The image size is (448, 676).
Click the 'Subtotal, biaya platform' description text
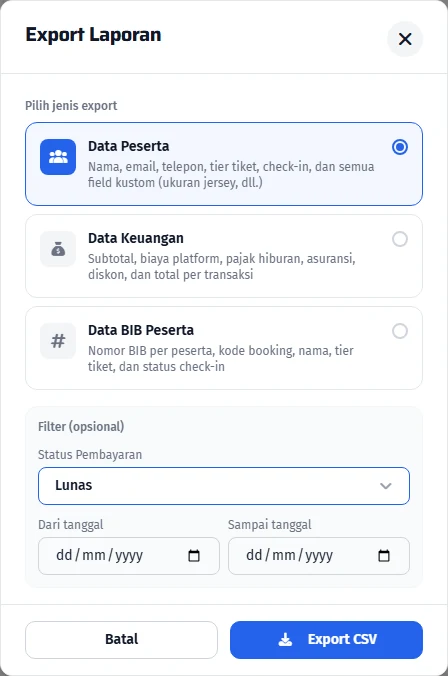click(222, 266)
